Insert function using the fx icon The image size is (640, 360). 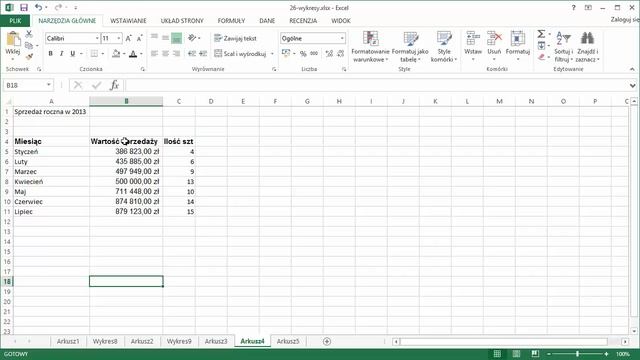click(114, 85)
